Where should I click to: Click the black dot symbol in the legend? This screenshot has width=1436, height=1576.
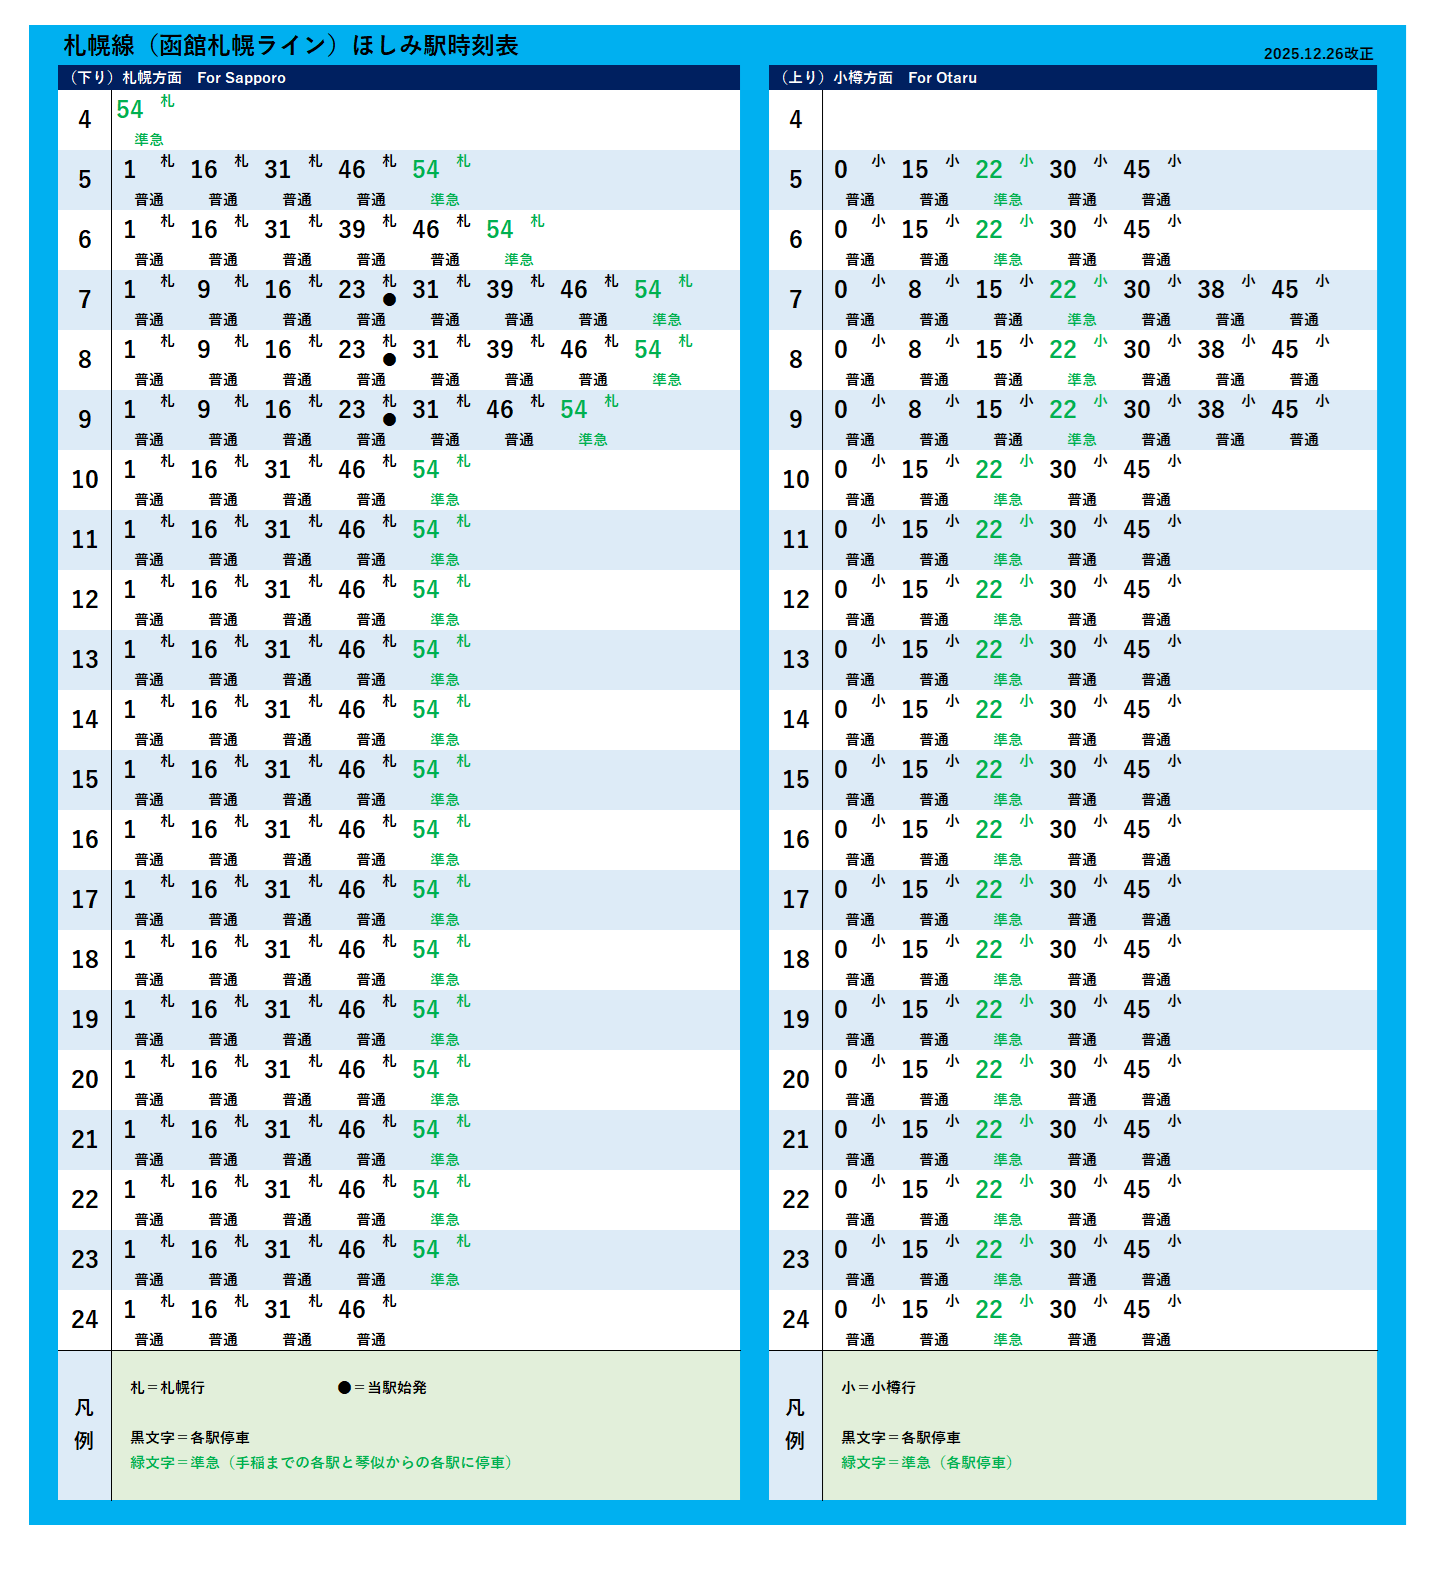tap(344, 1388)
